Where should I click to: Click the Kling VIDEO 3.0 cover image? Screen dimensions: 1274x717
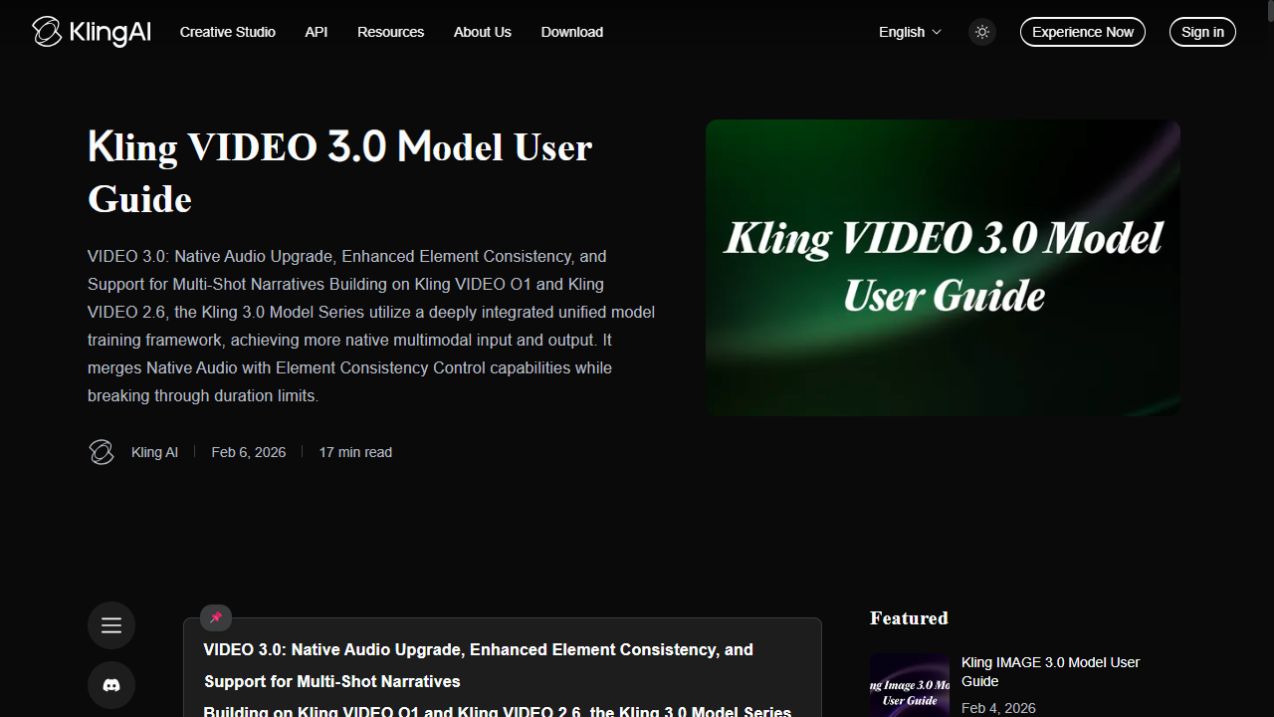click(x=943, y=267)
